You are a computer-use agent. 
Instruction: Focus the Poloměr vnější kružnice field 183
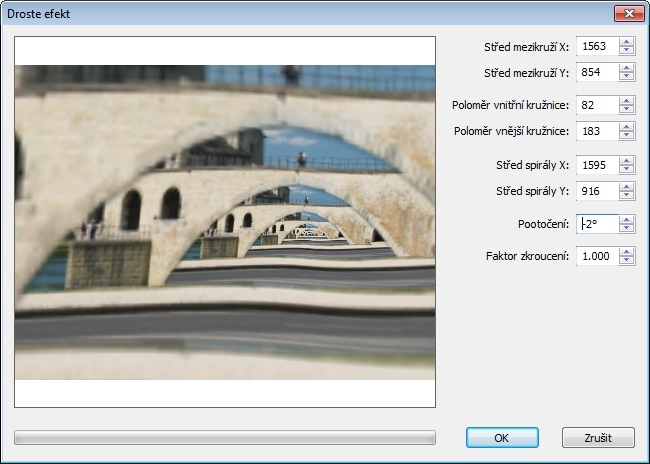click(x=597, y=131)
